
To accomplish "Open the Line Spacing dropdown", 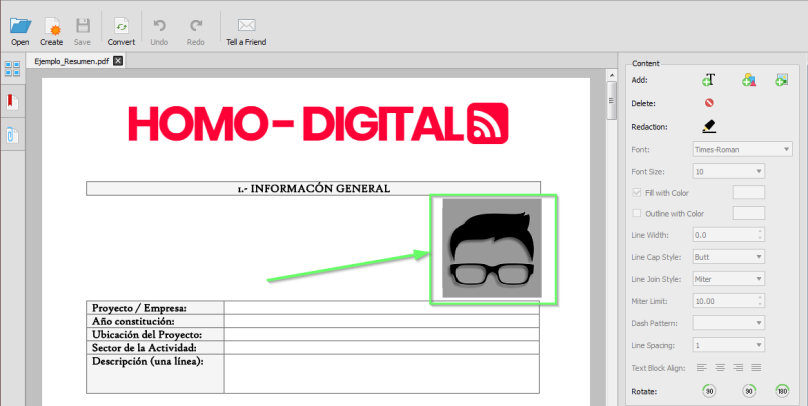I will 729,345.
